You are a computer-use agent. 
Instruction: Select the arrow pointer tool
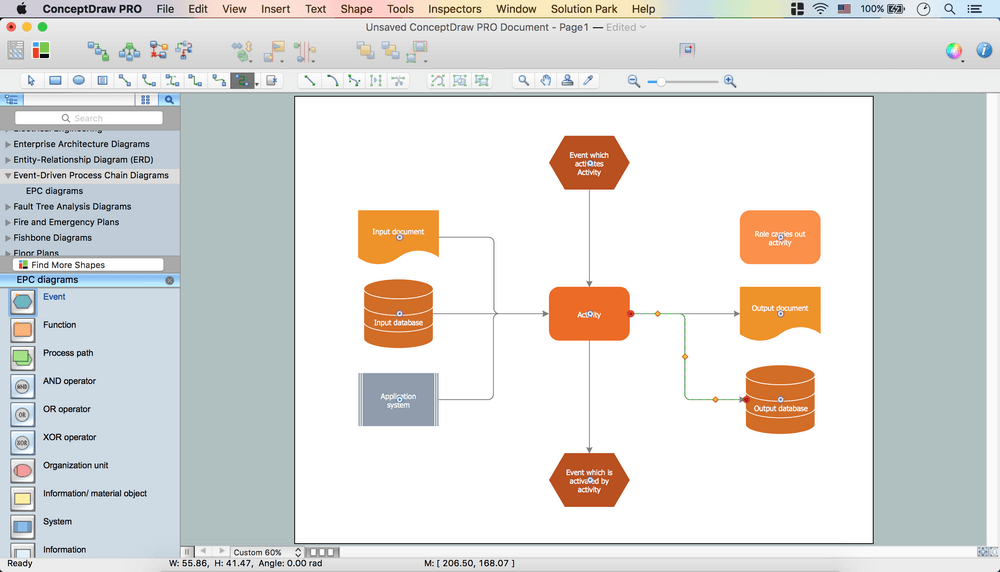click(31, 80)
